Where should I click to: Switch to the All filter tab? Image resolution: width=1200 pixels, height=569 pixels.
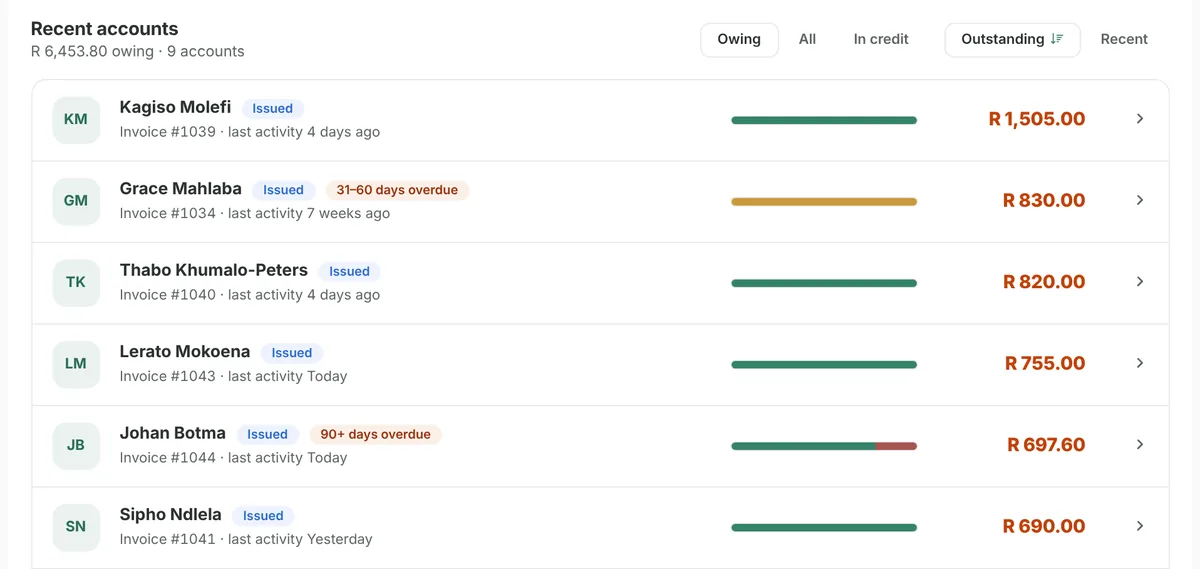click(807, 39)
